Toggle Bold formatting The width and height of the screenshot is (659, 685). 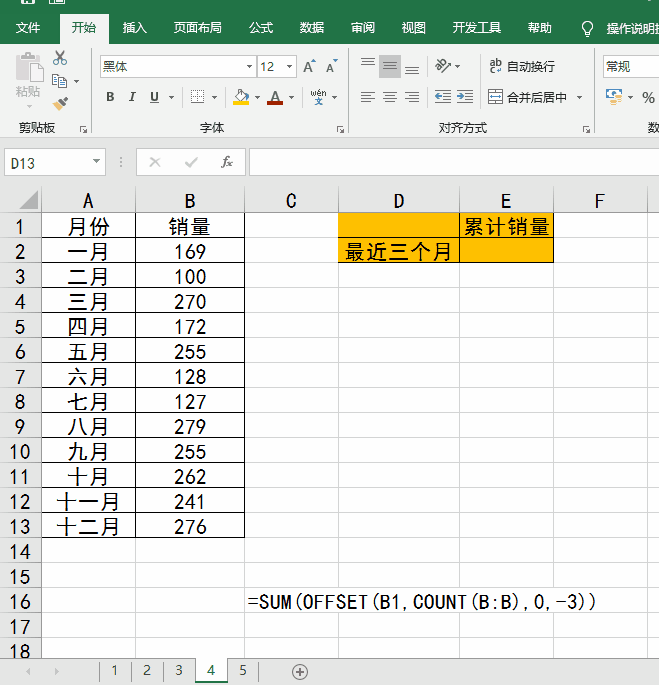110,97
